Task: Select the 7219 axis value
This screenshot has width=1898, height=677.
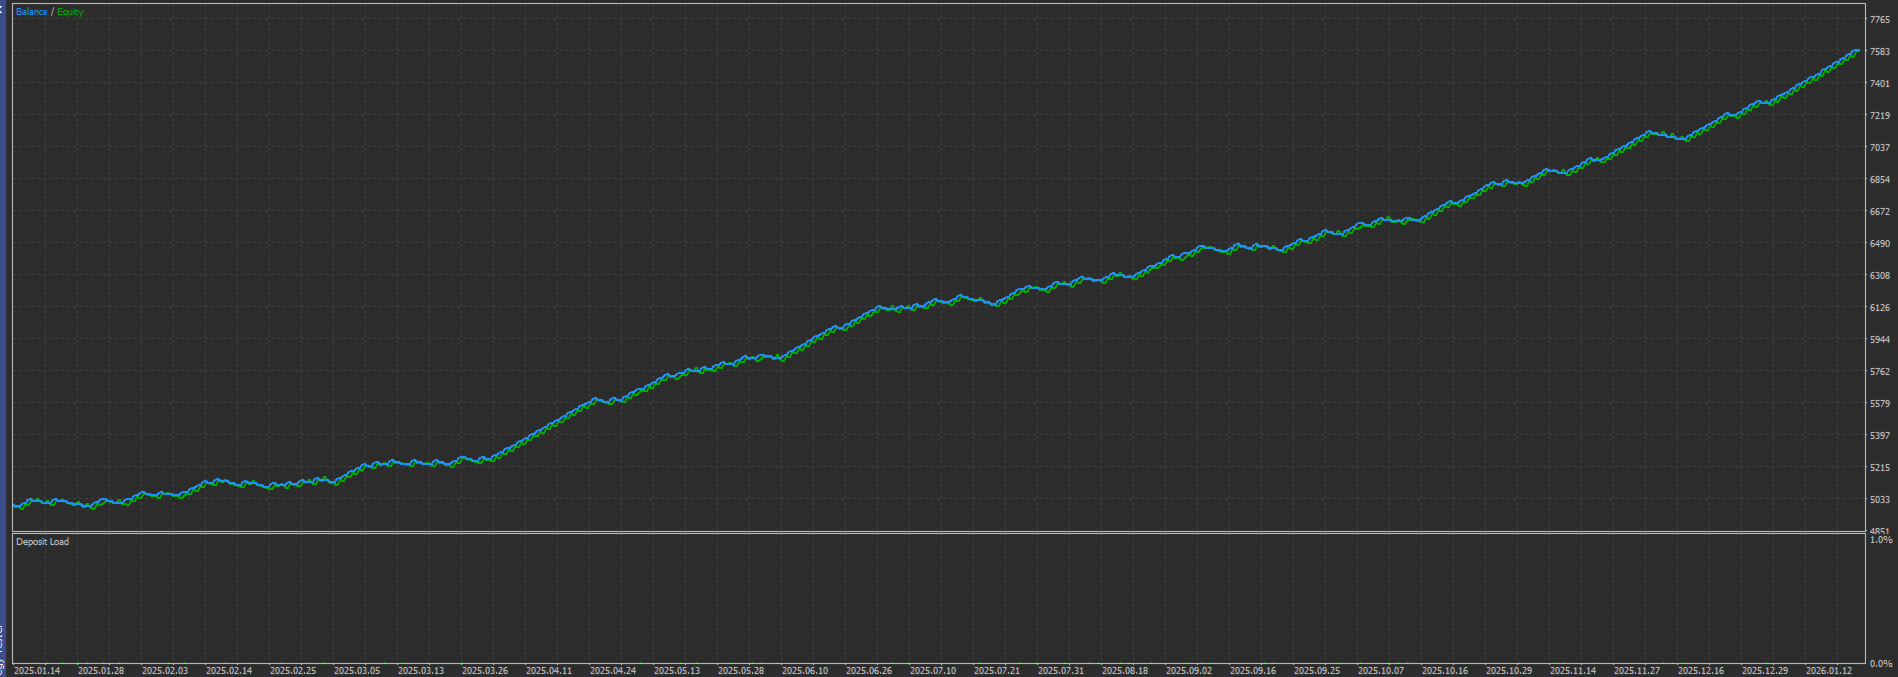Action: click(x=1880, y=116)
